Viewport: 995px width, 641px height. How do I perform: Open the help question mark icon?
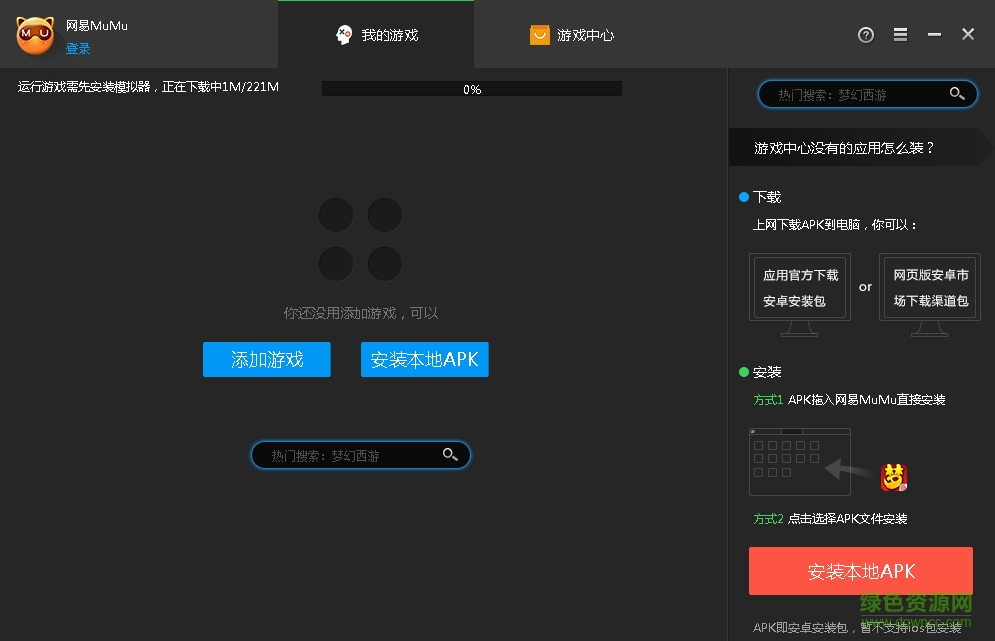click(x=865, y=34)
